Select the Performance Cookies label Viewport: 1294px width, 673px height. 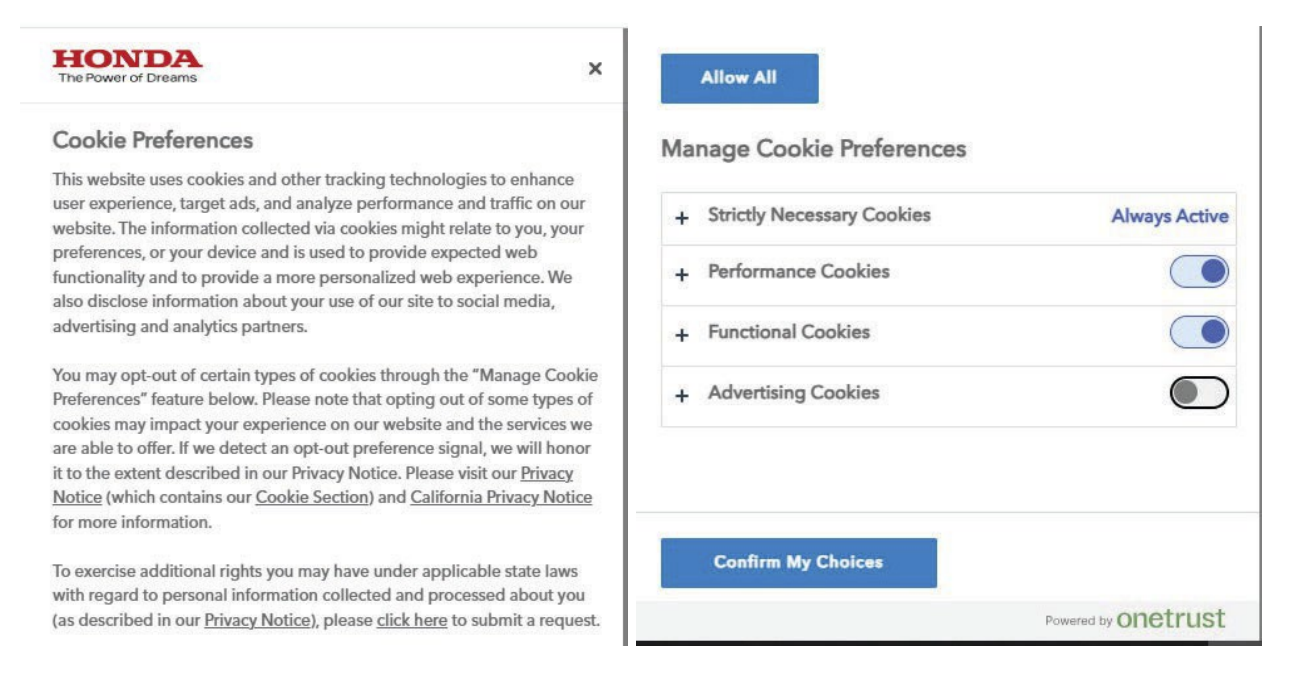[798, 271]
